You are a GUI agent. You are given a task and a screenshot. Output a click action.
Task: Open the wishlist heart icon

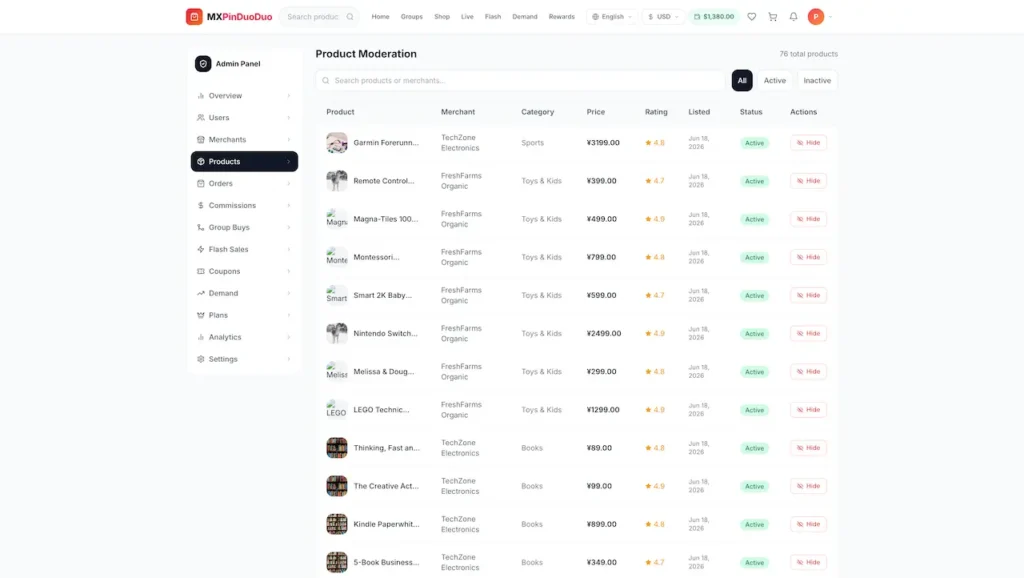click(752, 16)
